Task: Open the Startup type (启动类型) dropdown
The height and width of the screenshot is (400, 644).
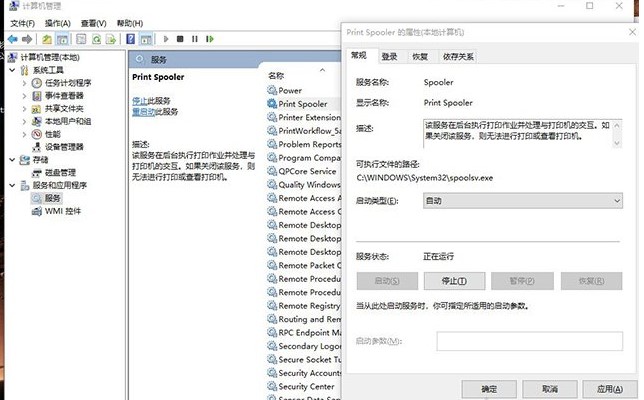Action: (x=523, y=201)
